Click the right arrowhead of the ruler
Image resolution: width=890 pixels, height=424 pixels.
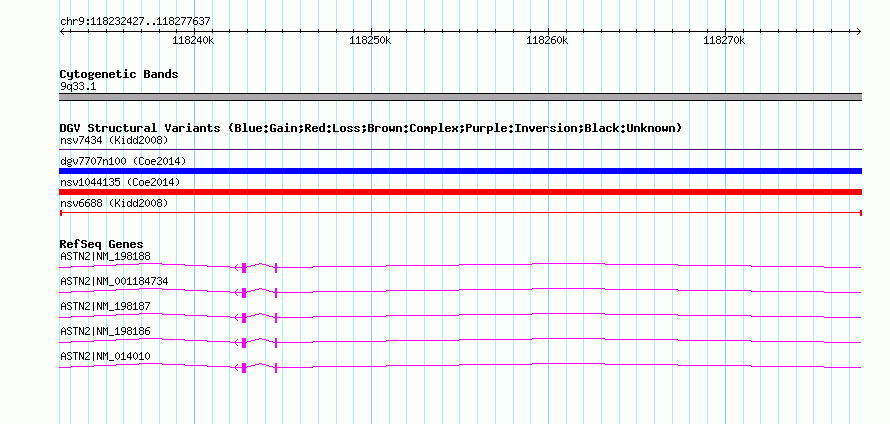pos(859,31)
